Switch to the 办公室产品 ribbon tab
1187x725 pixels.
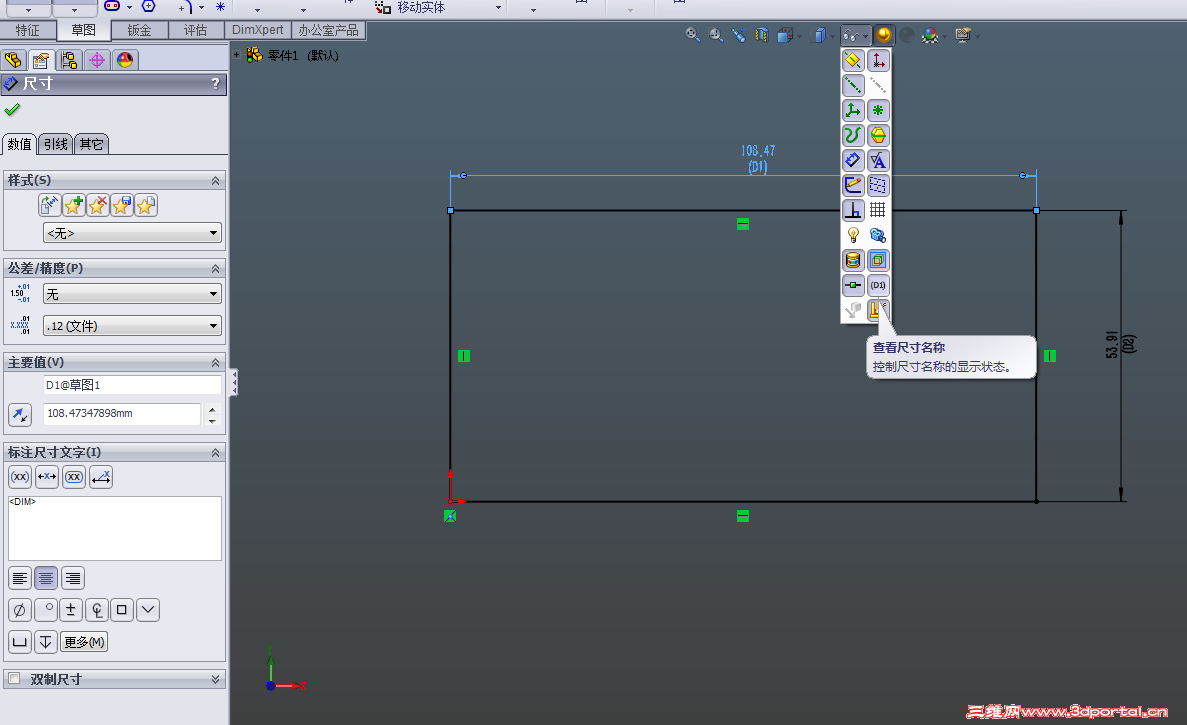(329, 30)
